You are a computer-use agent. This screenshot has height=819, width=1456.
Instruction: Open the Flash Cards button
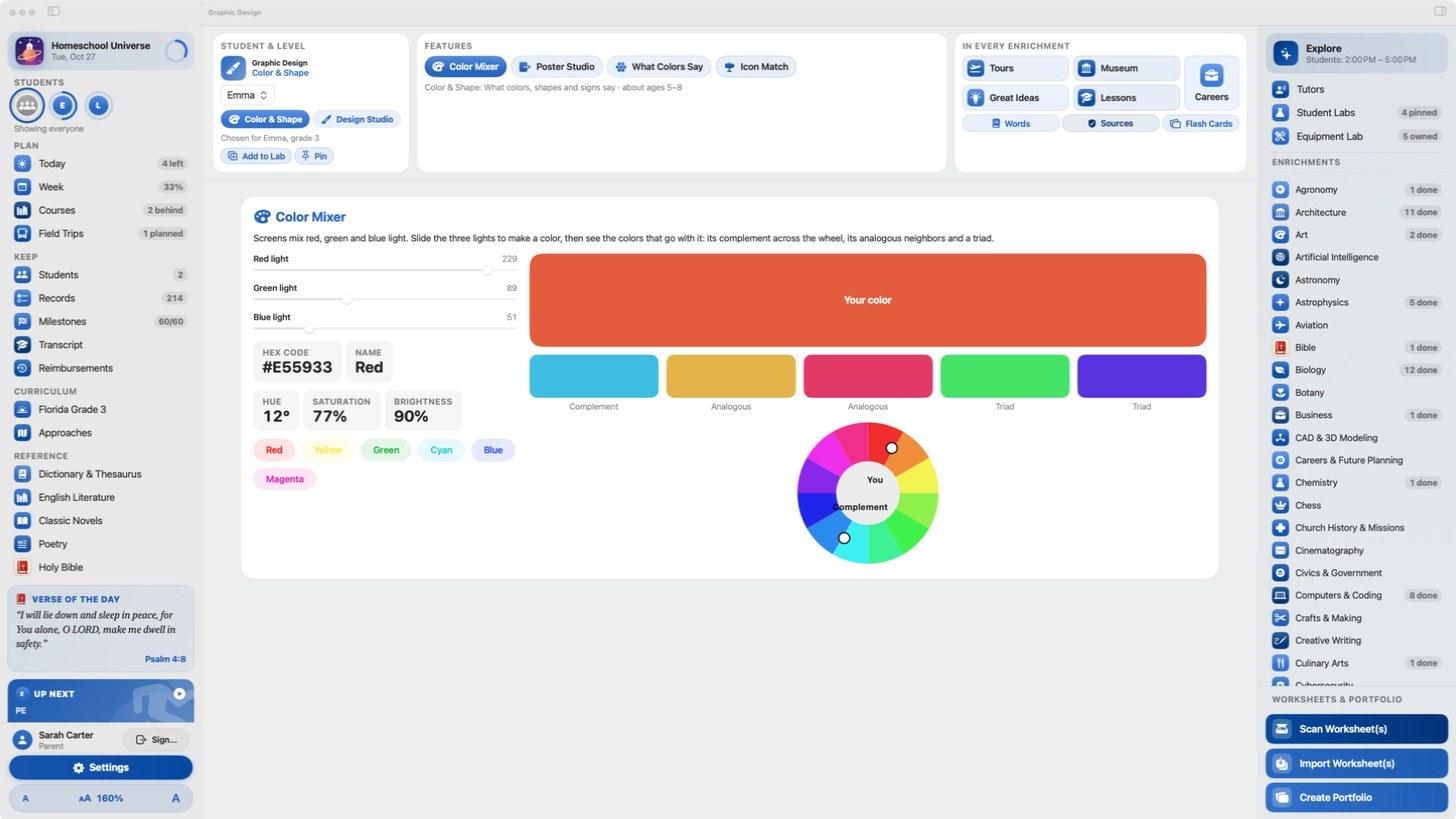[x=1201, y=124]
